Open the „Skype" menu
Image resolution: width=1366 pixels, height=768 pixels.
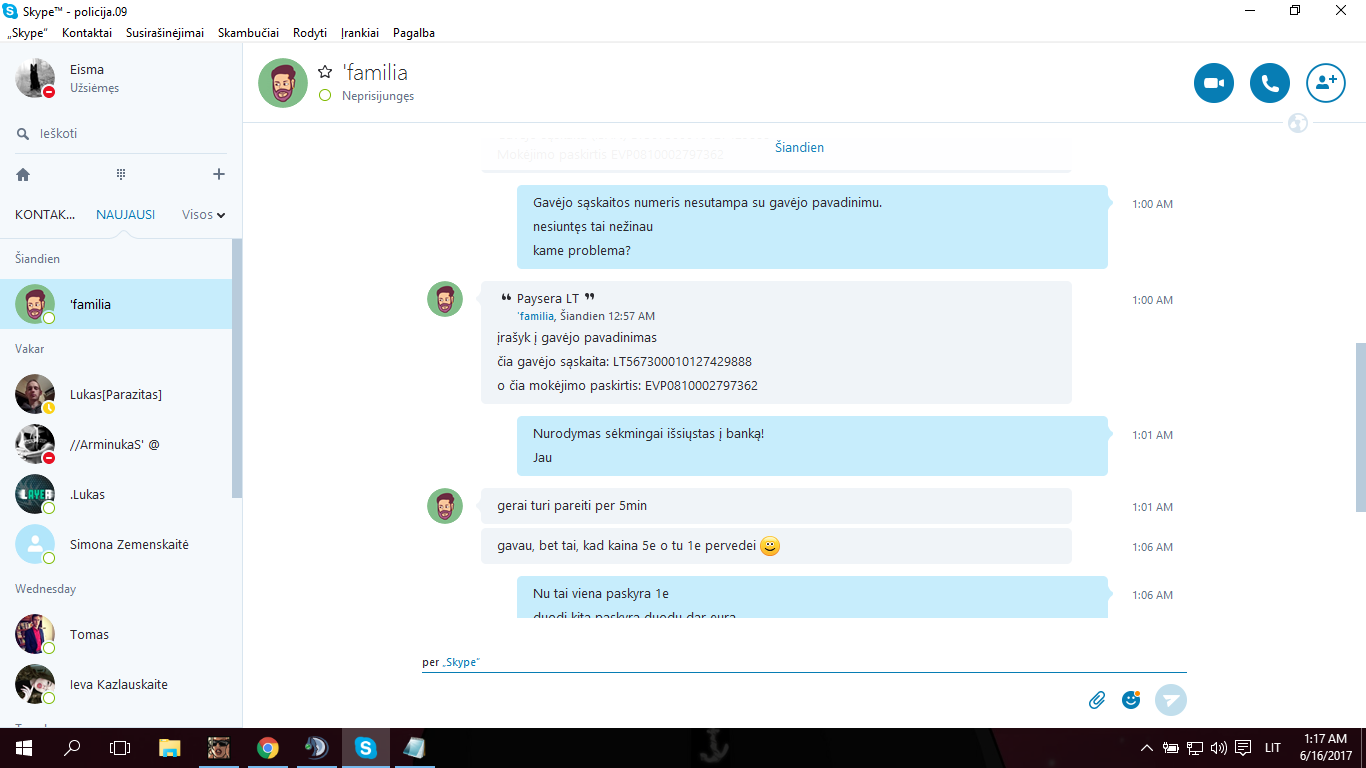click(28, 33)
